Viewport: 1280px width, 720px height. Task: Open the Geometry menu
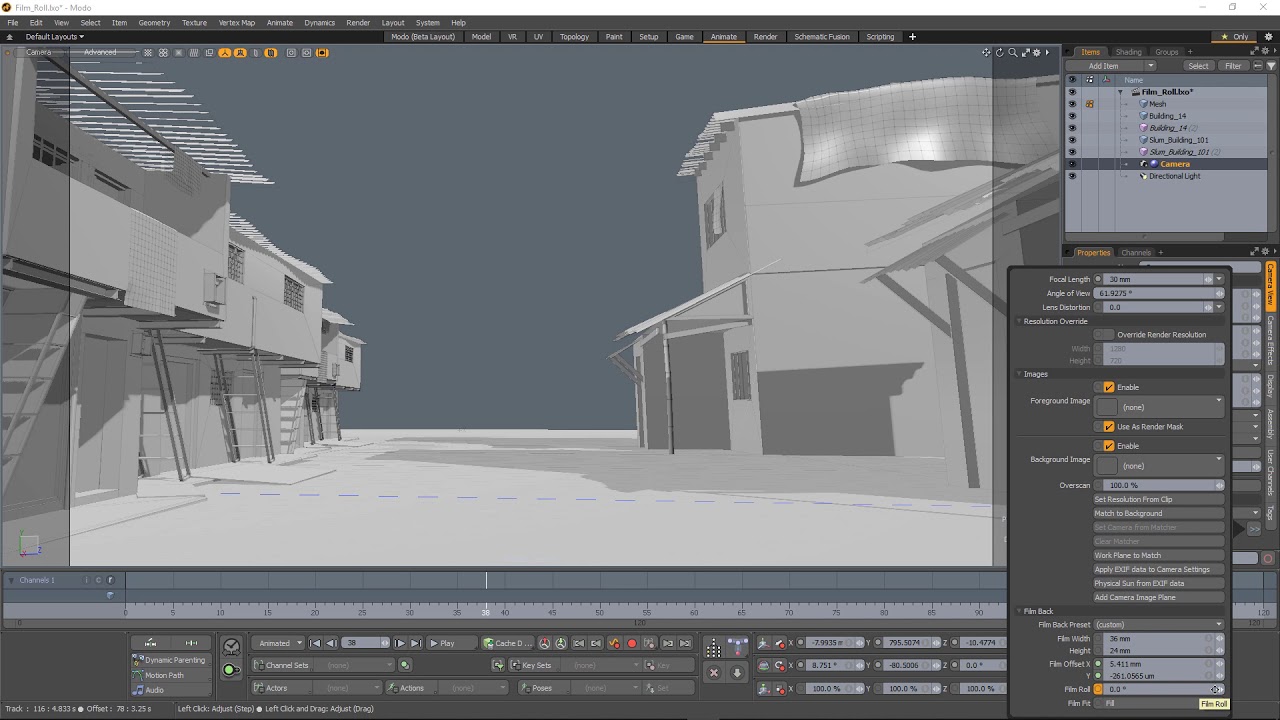[x=154, y=22]
